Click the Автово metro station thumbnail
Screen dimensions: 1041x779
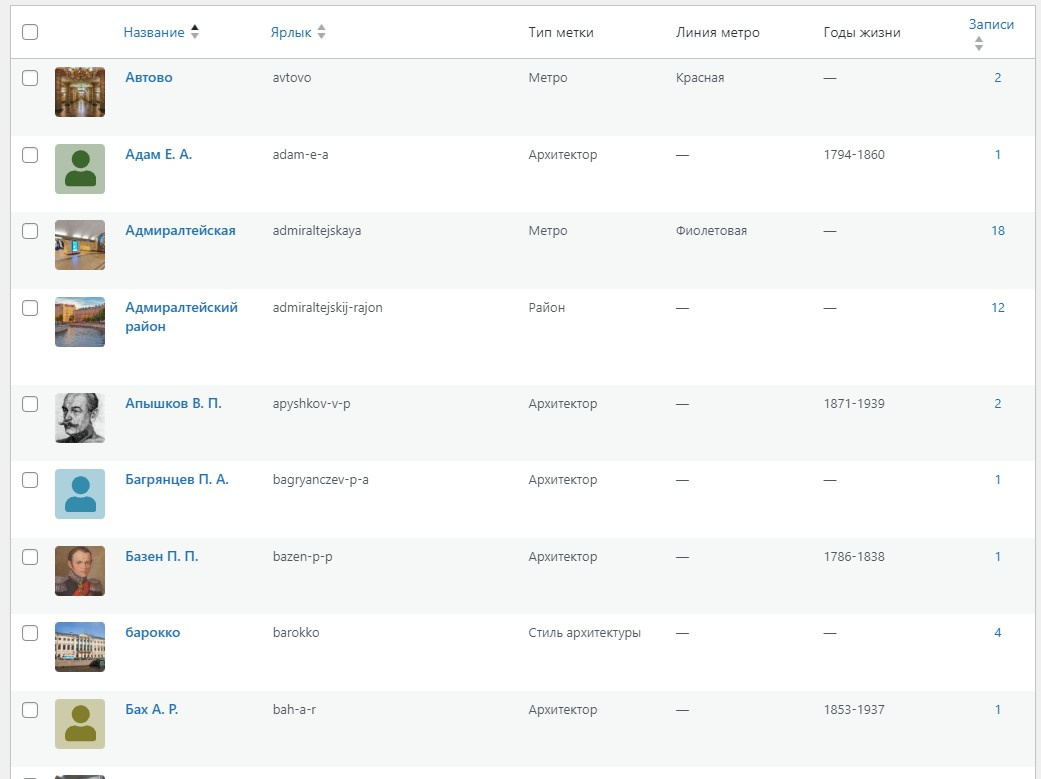pos(80,92)
